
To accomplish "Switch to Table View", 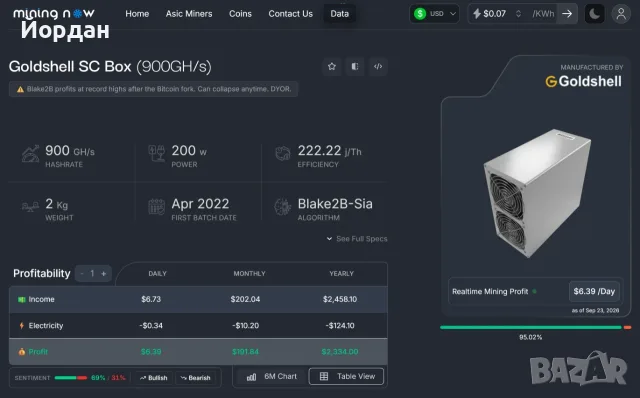I will [x=347, y=376].
